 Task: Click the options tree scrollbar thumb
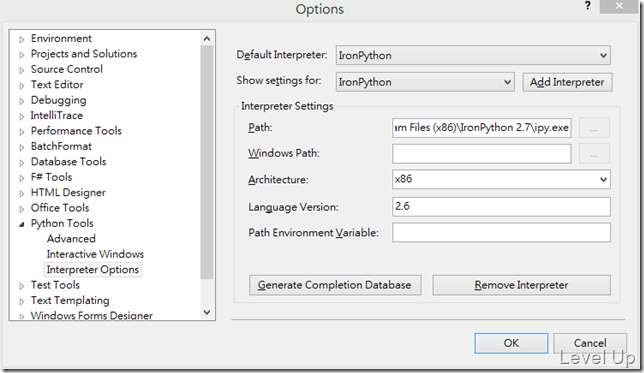click(x=207, y=162)
